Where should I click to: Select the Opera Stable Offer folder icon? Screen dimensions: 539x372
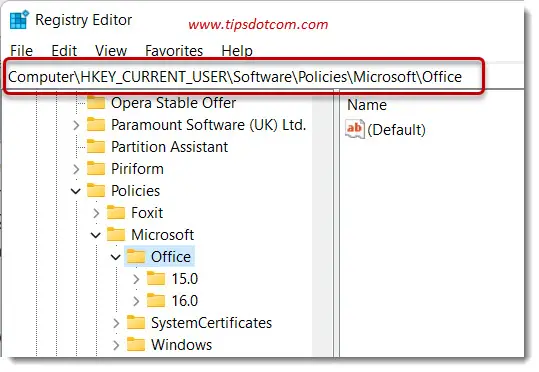pyautogui.click(x=96, y=102)
